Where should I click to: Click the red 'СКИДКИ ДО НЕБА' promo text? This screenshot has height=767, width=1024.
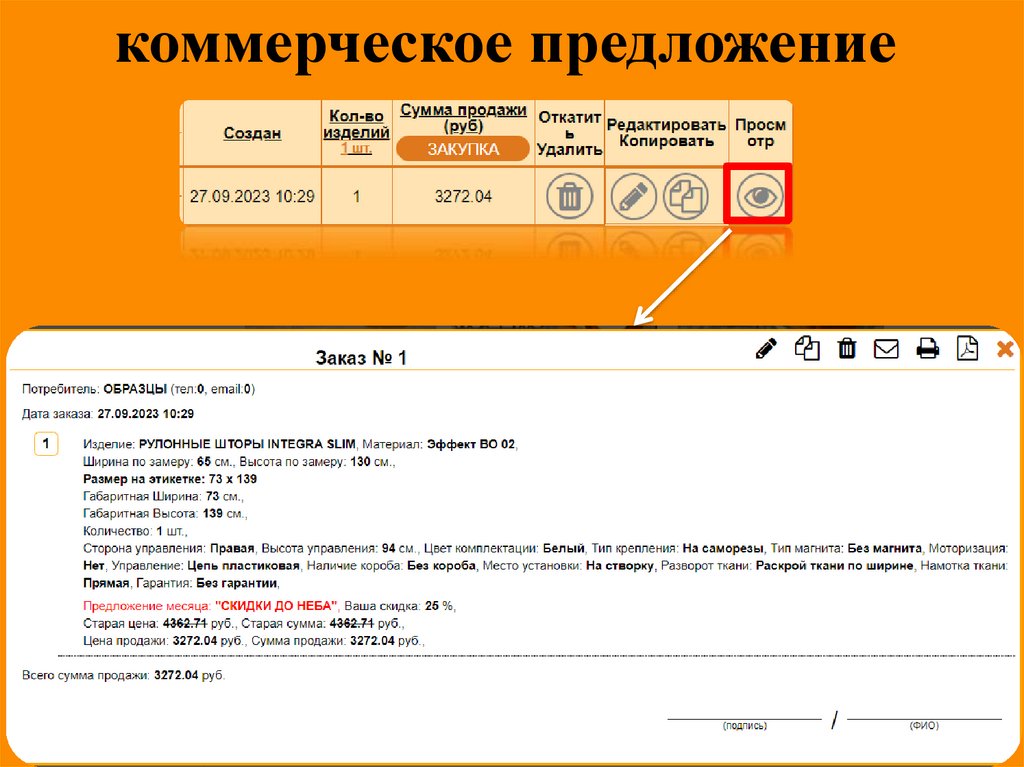click(x=277, y=606)
